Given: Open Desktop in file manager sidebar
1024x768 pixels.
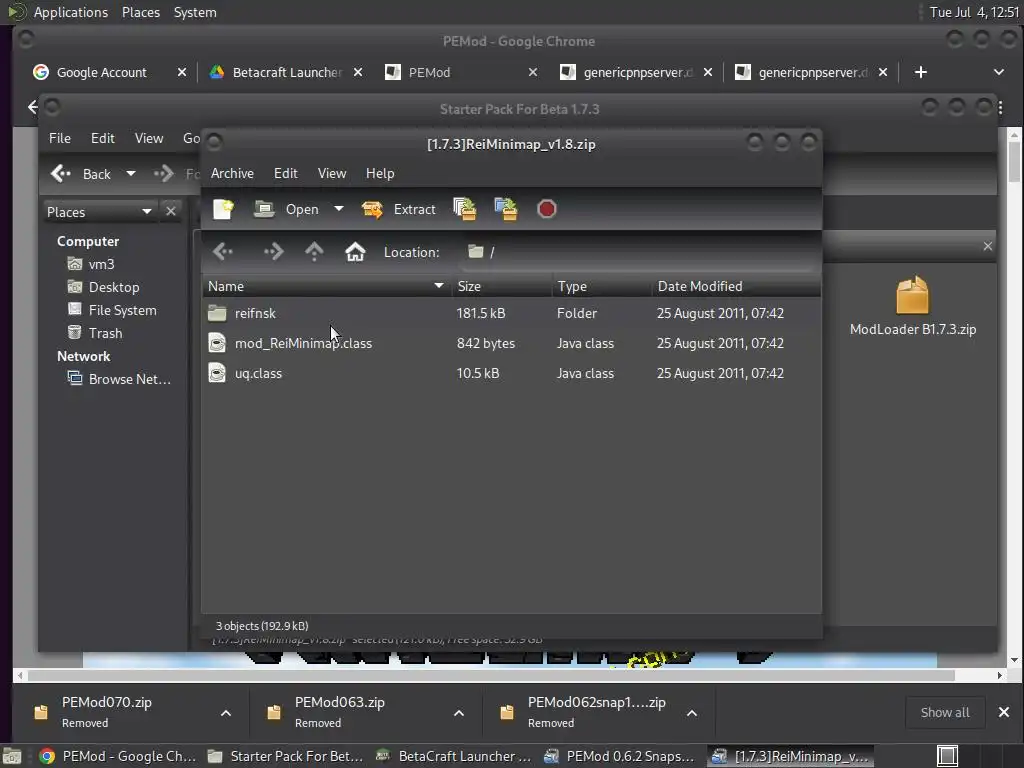Looking at the screenshot, I should [103, 287].
